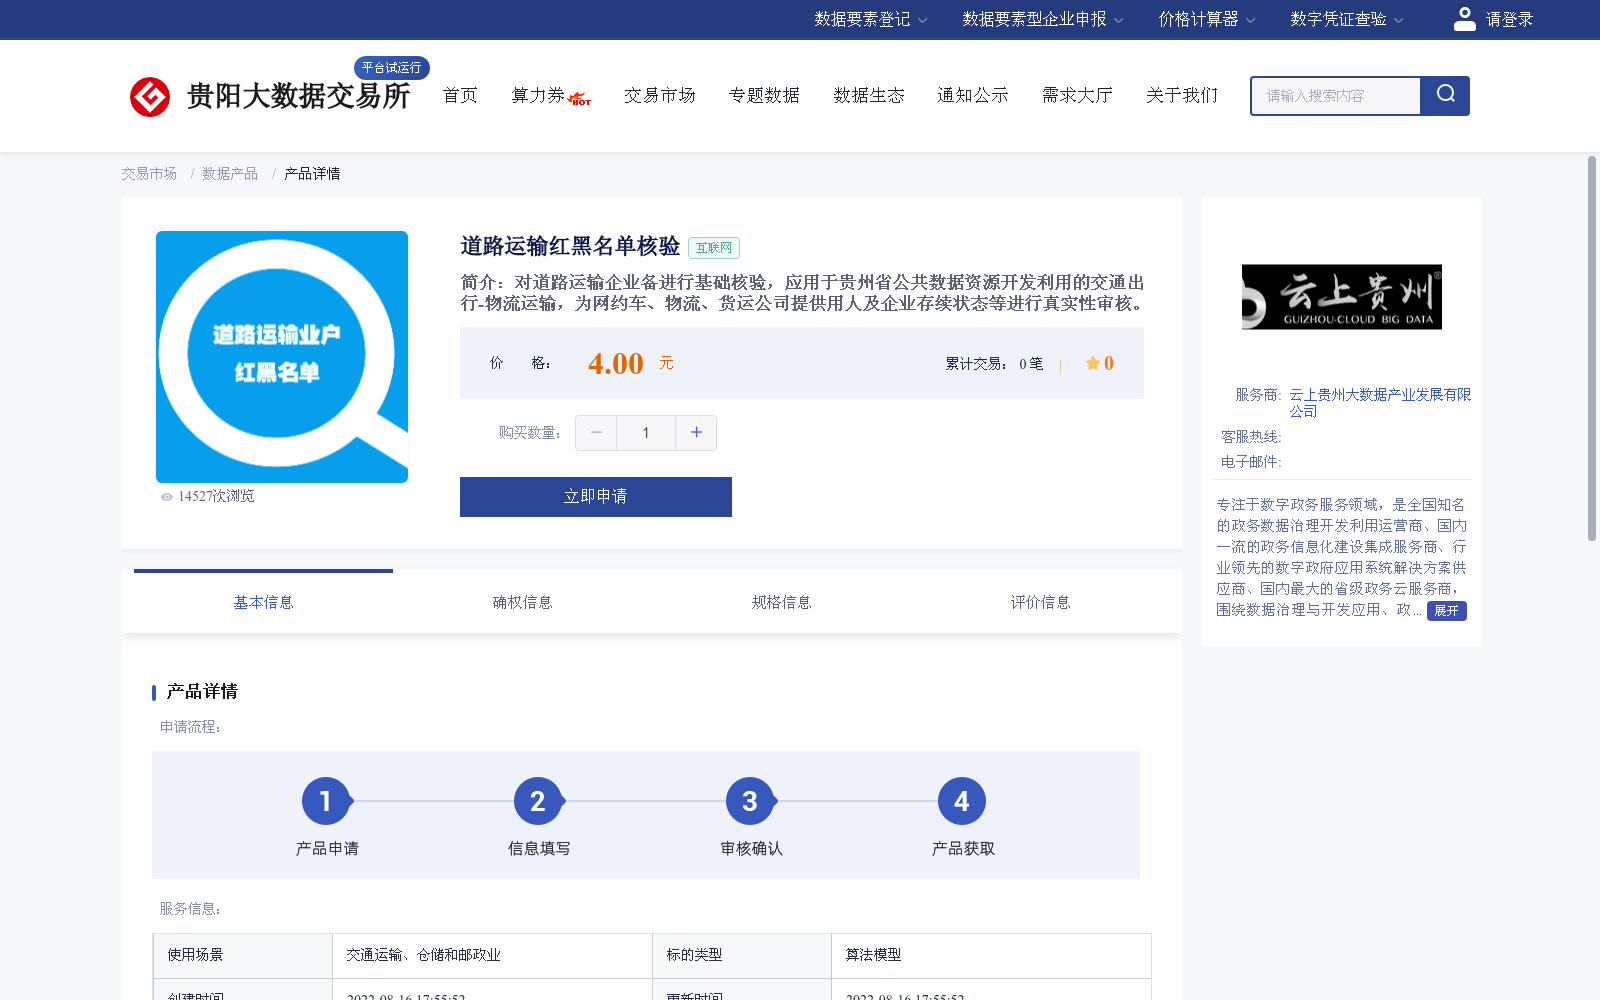Viewport: 1600px width, 1000px height.
Task: Click the 道路运输业户红黑名单 product image
Action: (282, 357)
